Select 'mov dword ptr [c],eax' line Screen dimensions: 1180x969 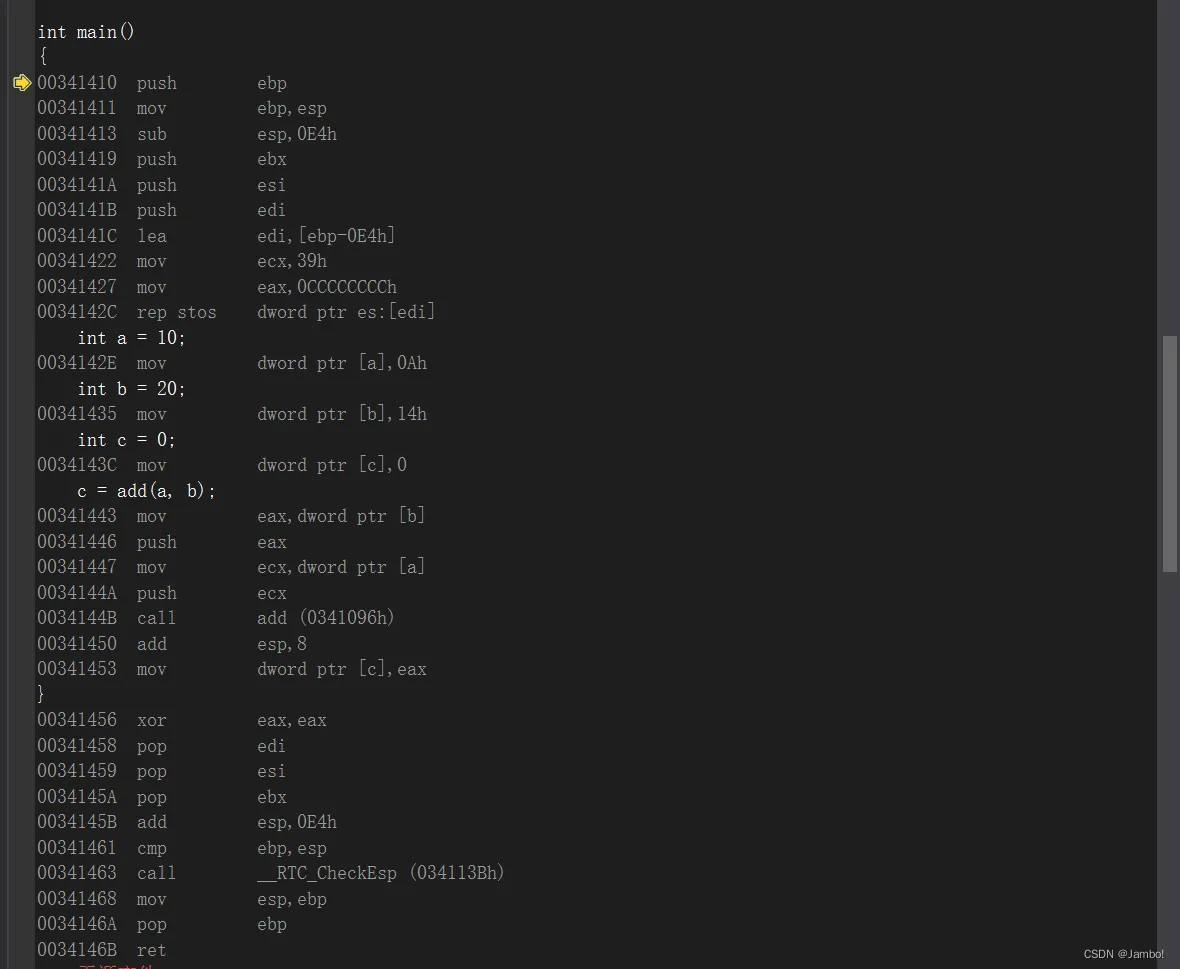pyautogui.click(x=232, y=669)
